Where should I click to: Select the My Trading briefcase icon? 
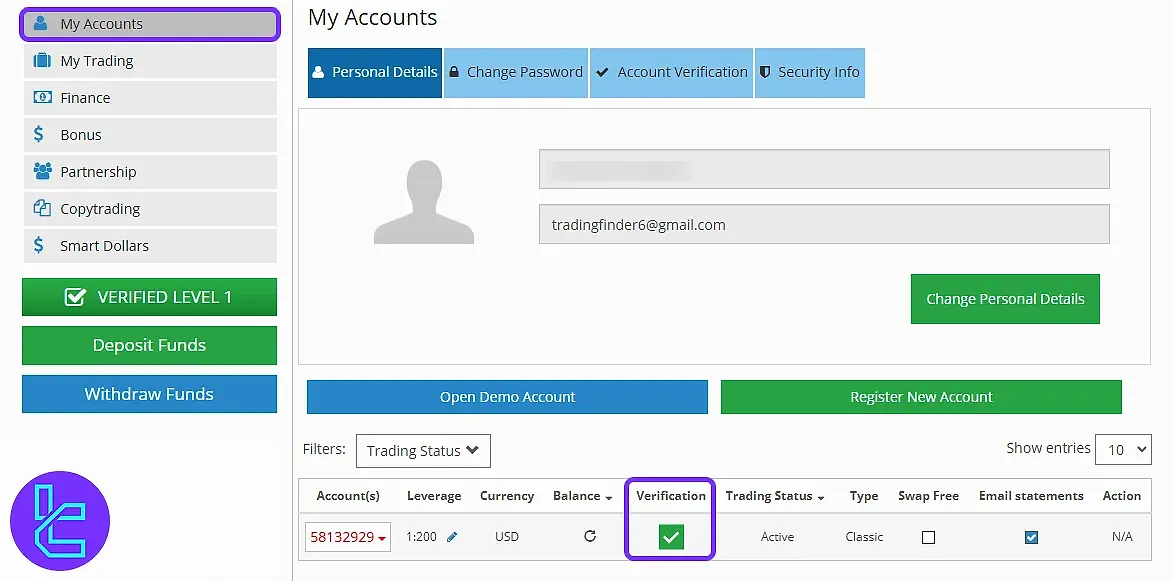click(40, 60)
